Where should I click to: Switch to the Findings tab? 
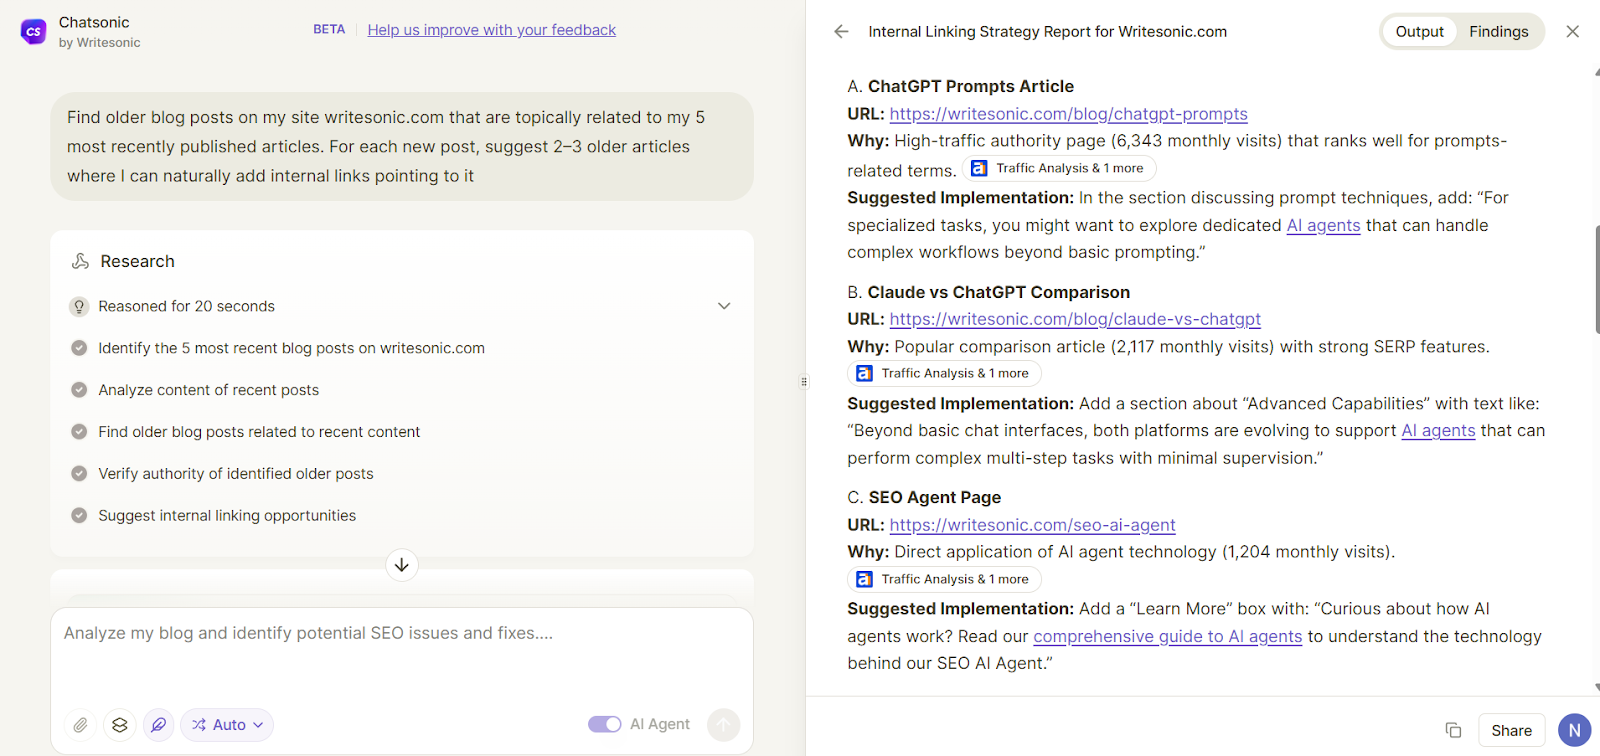tap(1498, 32)
